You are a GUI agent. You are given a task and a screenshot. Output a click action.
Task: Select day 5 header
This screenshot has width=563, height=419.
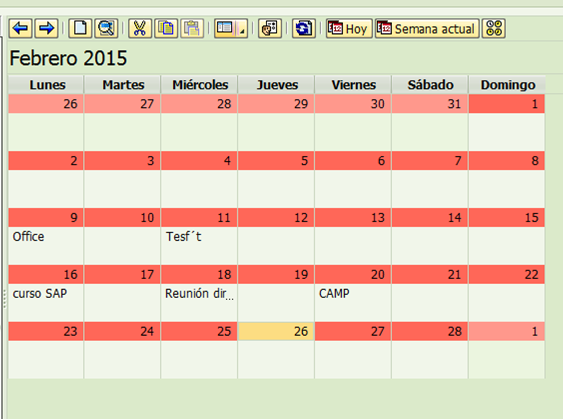point(276,160)
